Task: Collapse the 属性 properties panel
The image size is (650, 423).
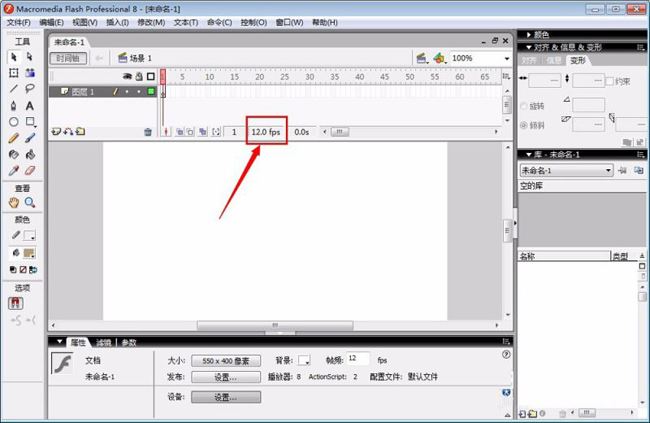Action: pos(60,342)
